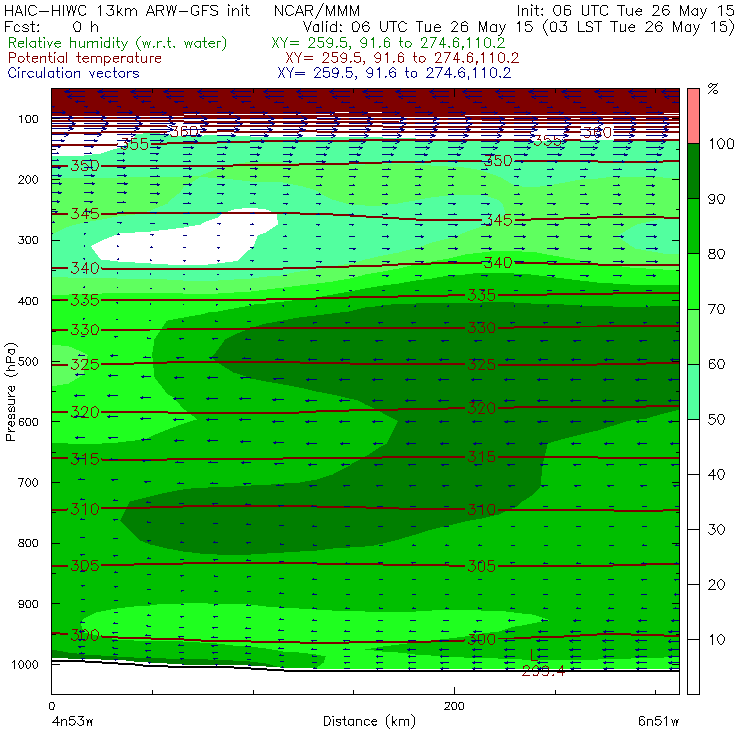Click the blue 'Circulation vectors' legend label
Viewport: 740px width, 740px height.
pyautogui.click(x=73, y=73)
